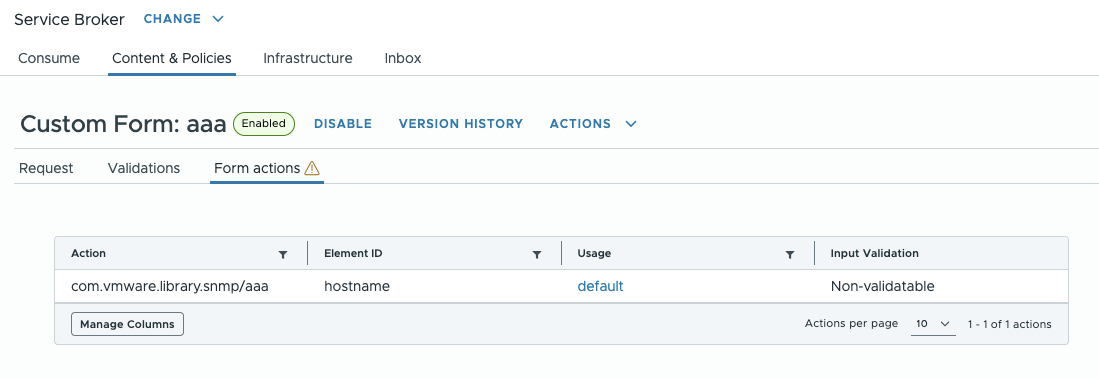Click the Custom Form: aaa heading
This screenshot has width=1099, height=379.
click(x=123, y=124)
